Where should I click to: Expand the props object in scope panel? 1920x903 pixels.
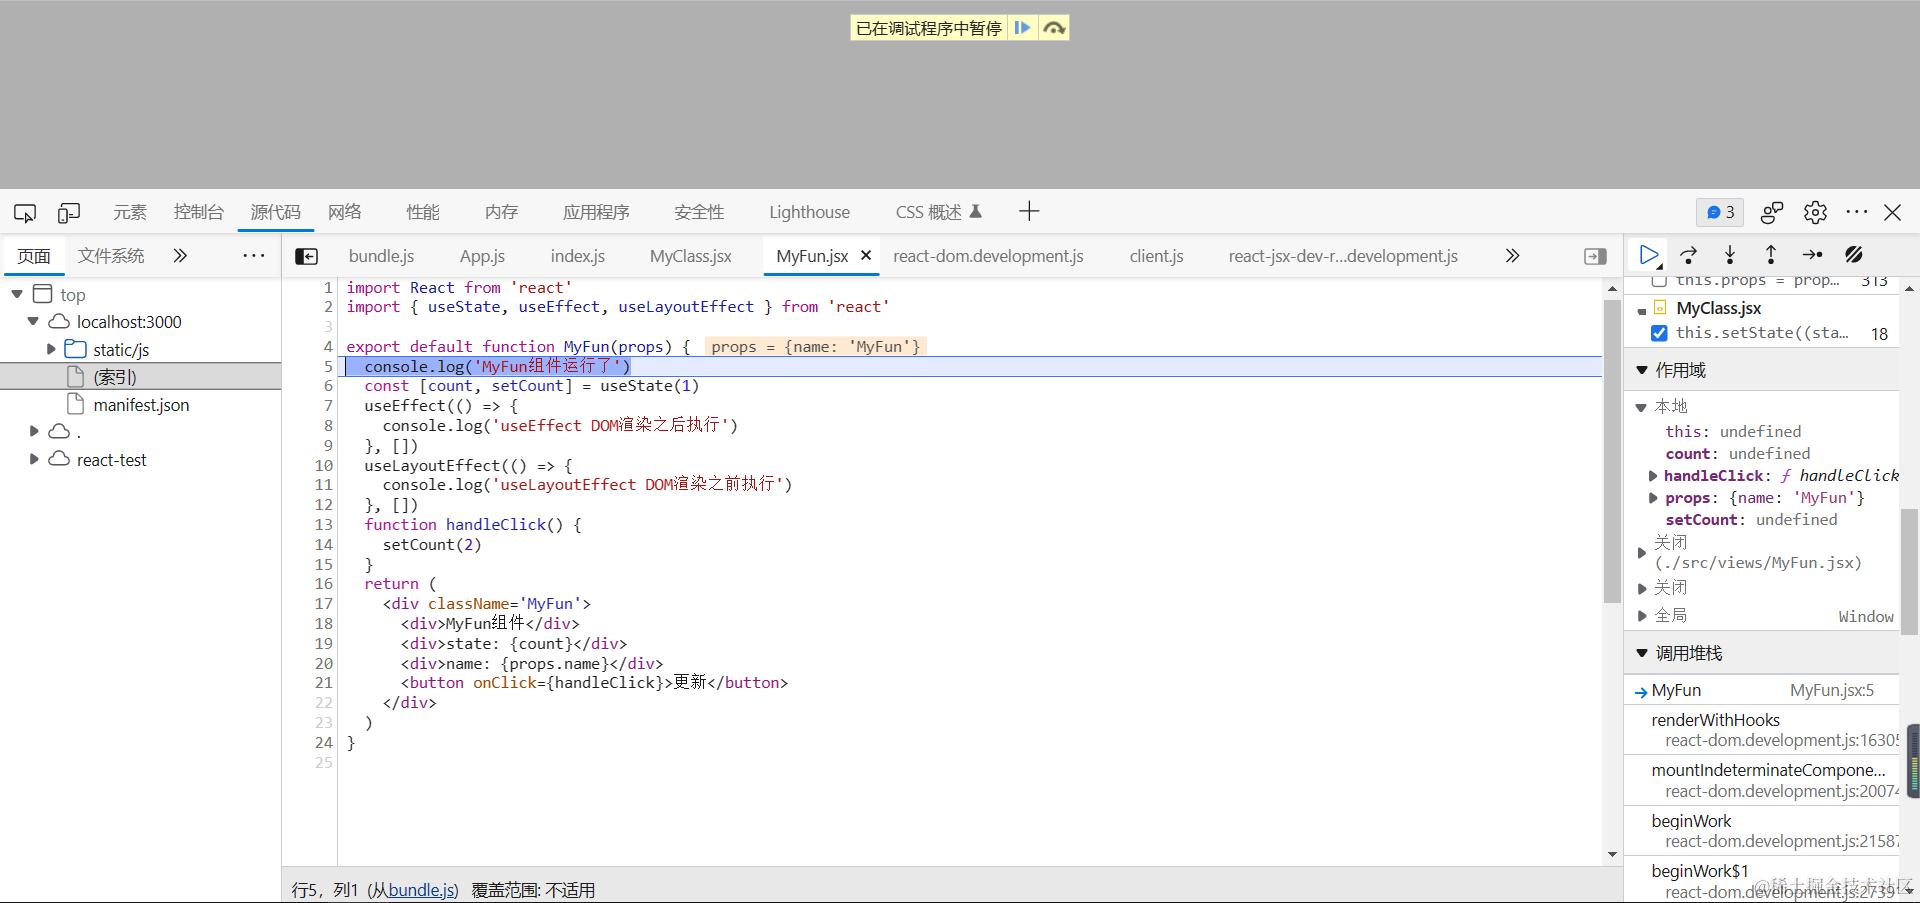pos(1652,497)
